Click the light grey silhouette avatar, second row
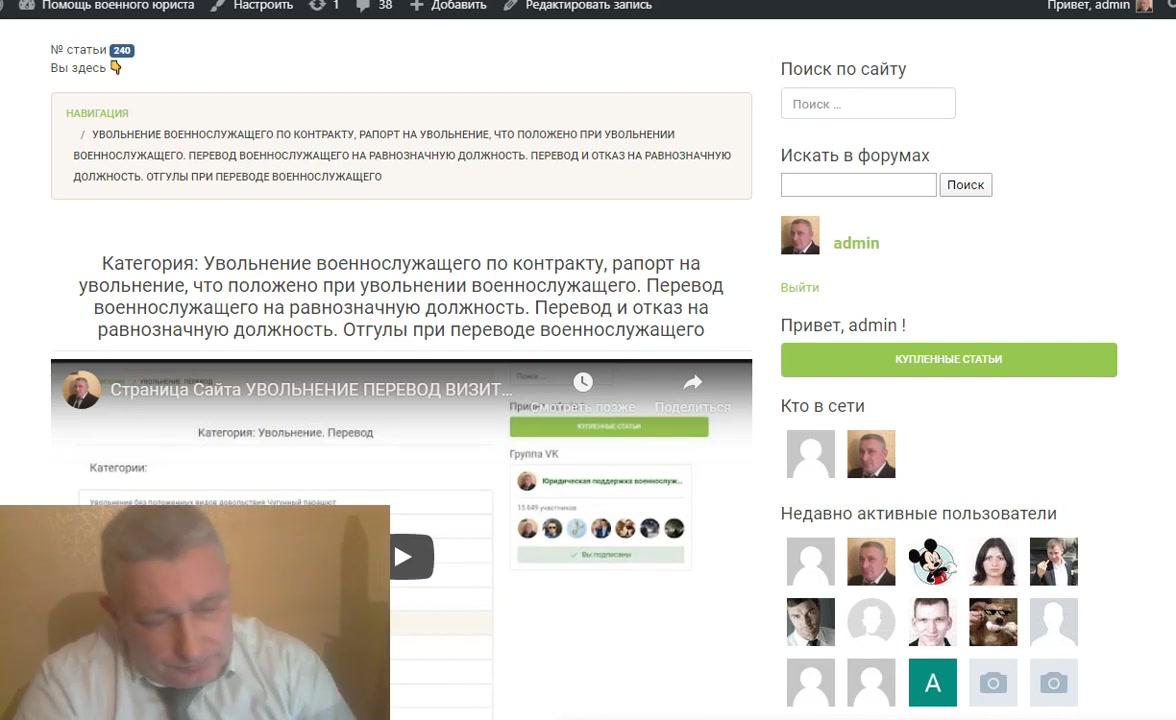This screenshot has width=1176, height=720. (1054, 622)
